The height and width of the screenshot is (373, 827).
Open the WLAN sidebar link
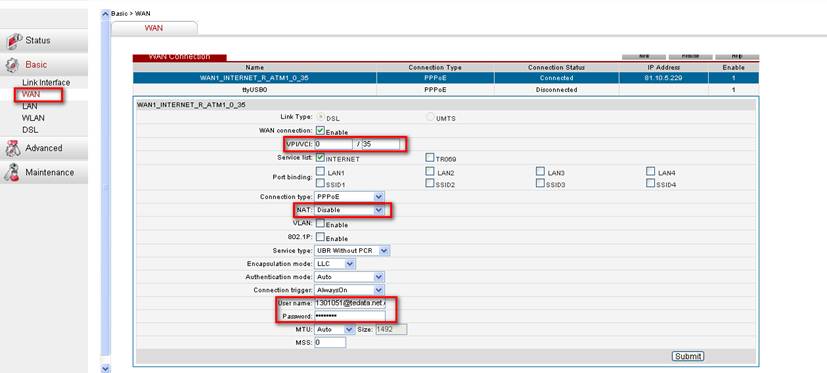(x=33, y=118)
